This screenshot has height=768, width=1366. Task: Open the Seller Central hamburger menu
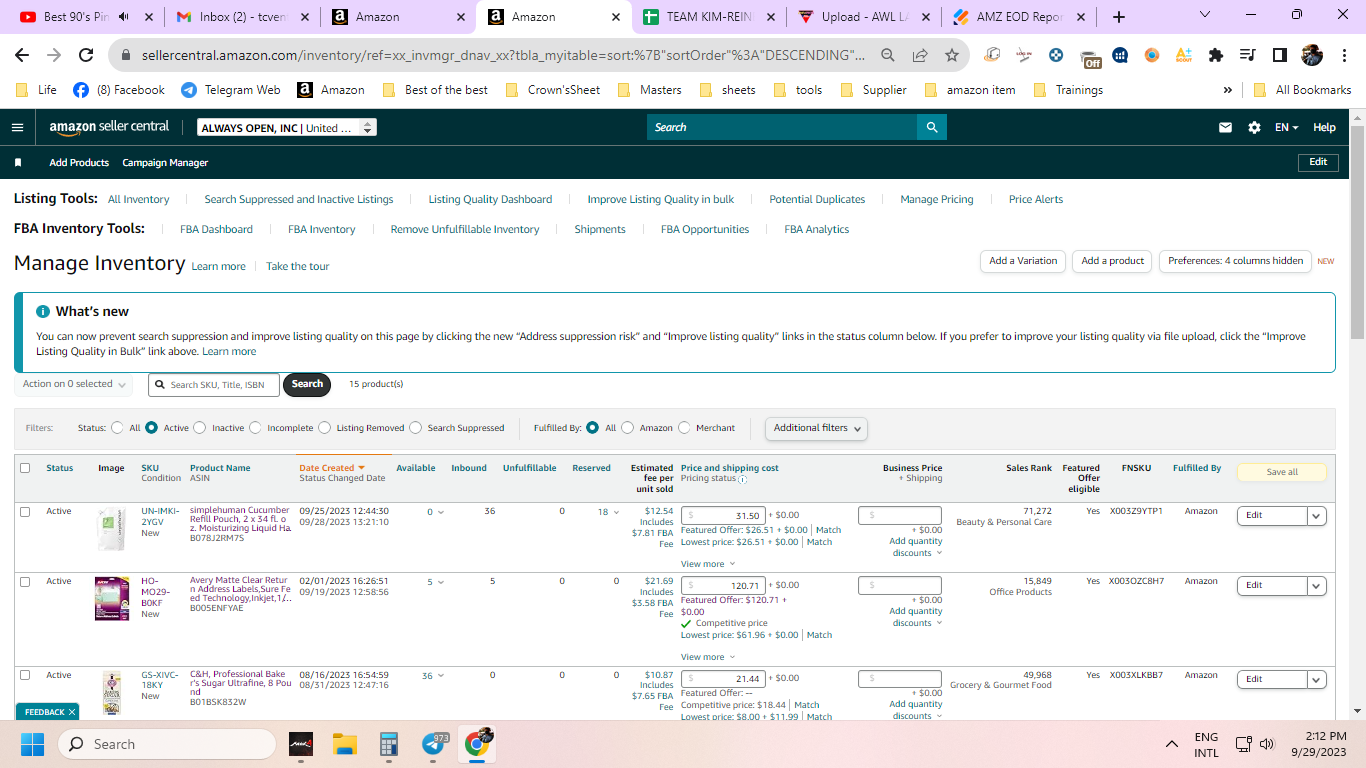pos(17,127)
